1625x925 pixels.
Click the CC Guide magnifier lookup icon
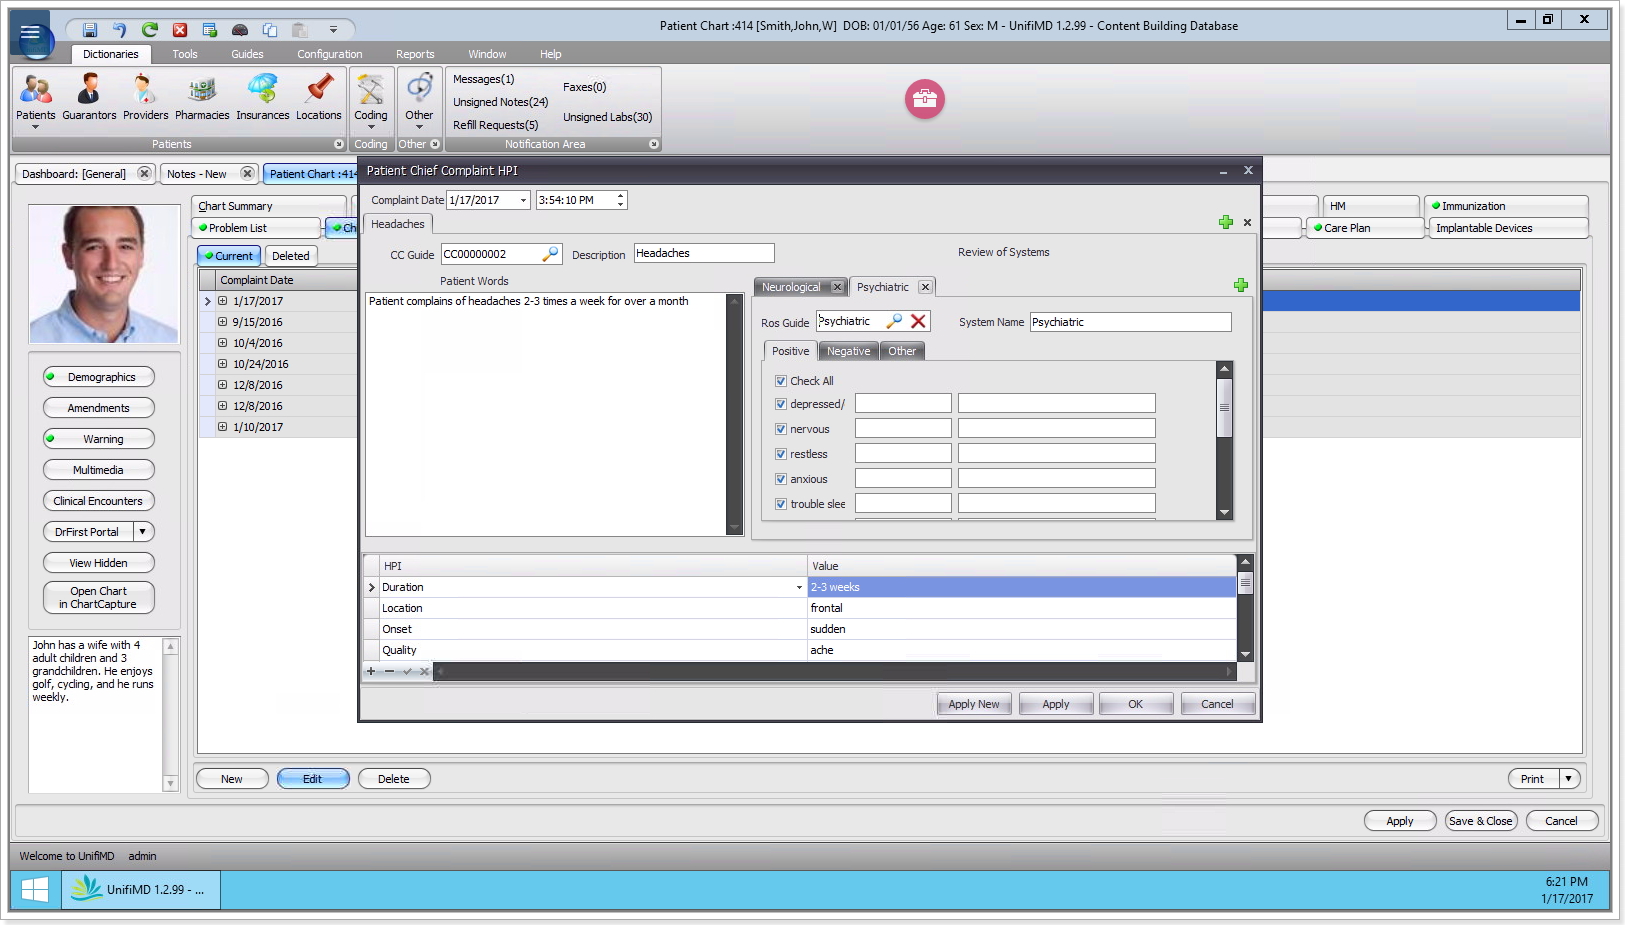pos(550,254)
